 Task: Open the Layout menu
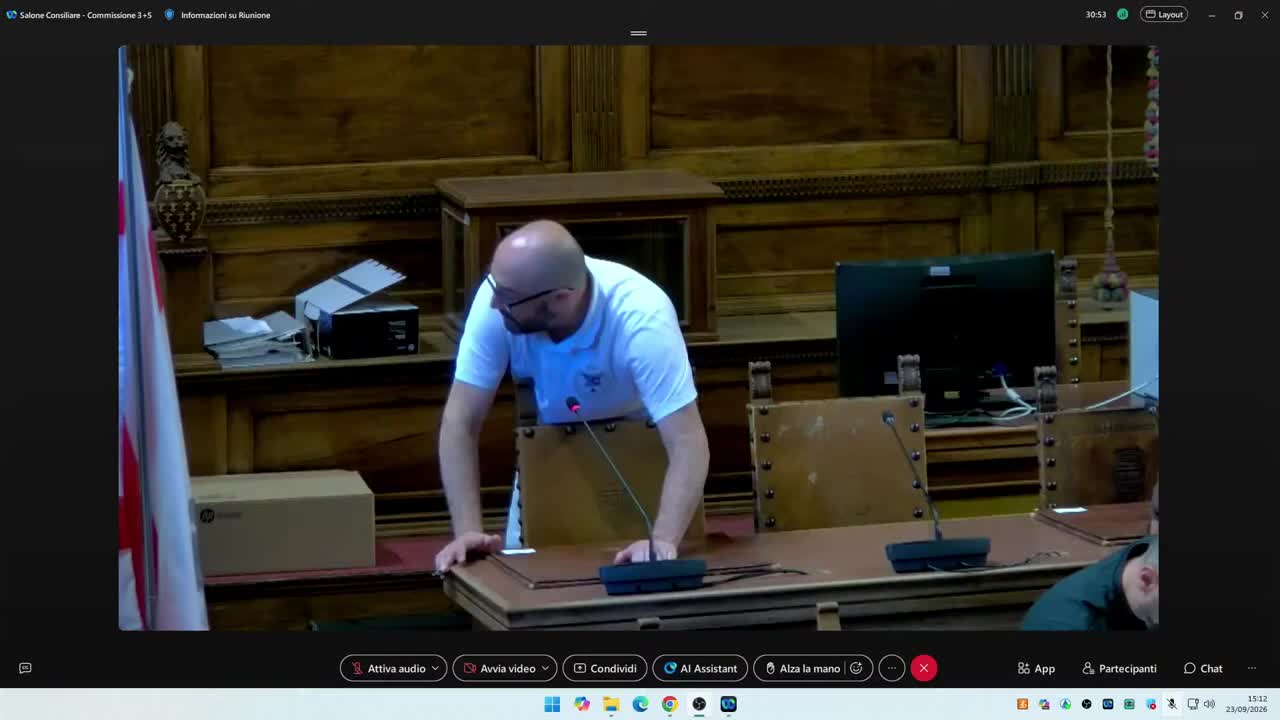[1164, 15]
